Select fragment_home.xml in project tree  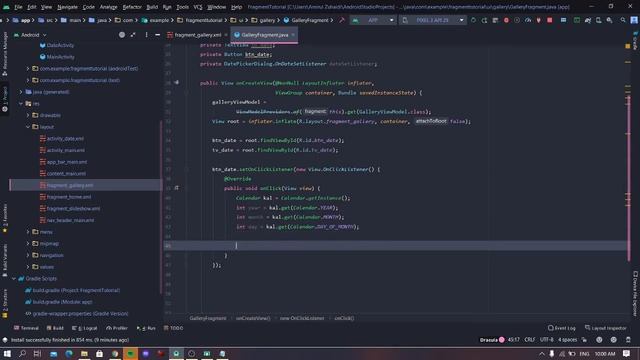point(69,197)
